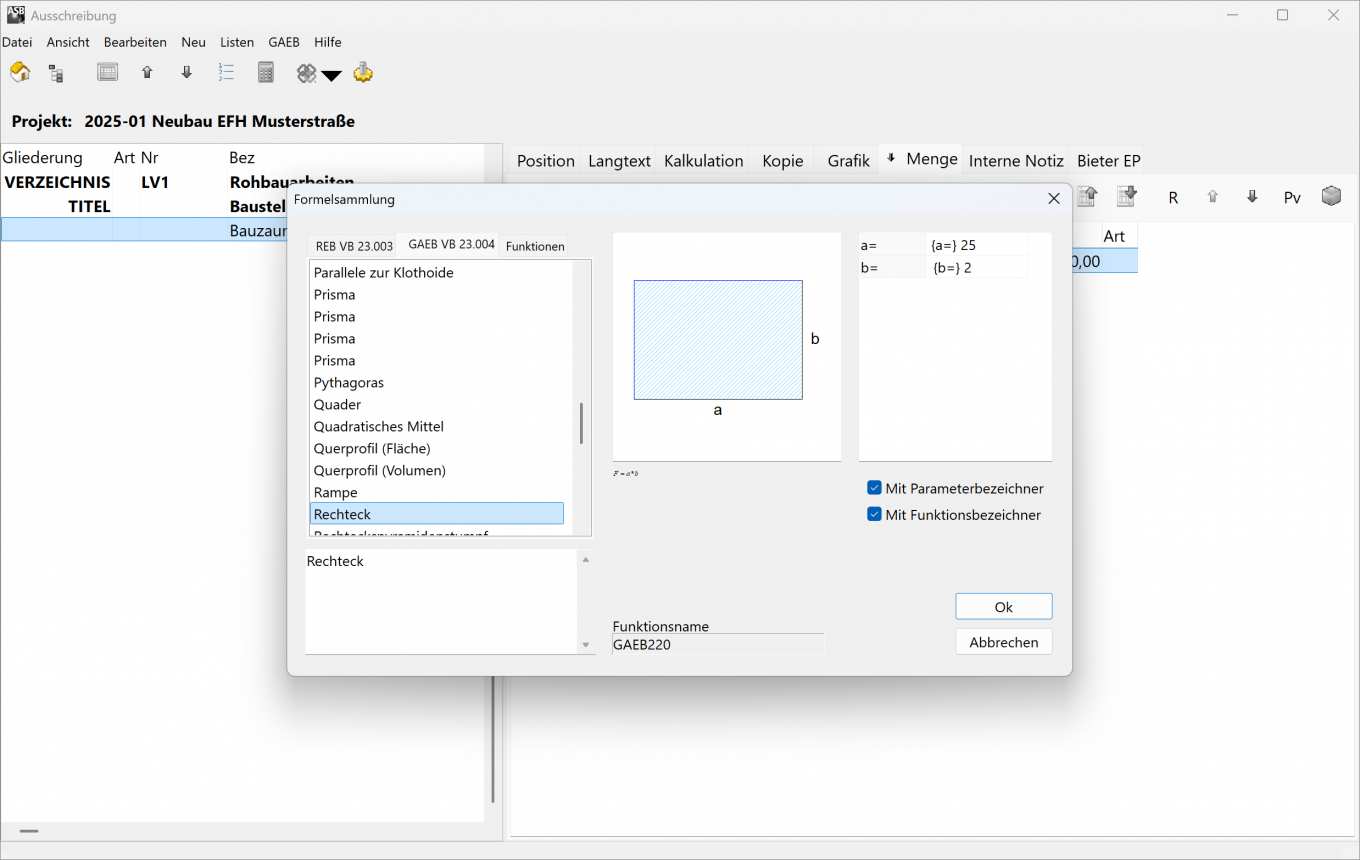Switch to the Interne Notiz tab

[x=1016, y=161]
